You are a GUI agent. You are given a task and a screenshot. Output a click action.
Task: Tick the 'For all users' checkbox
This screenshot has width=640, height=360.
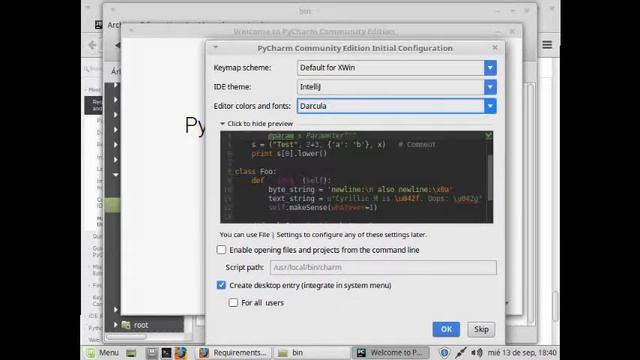(x=233, y=302)
